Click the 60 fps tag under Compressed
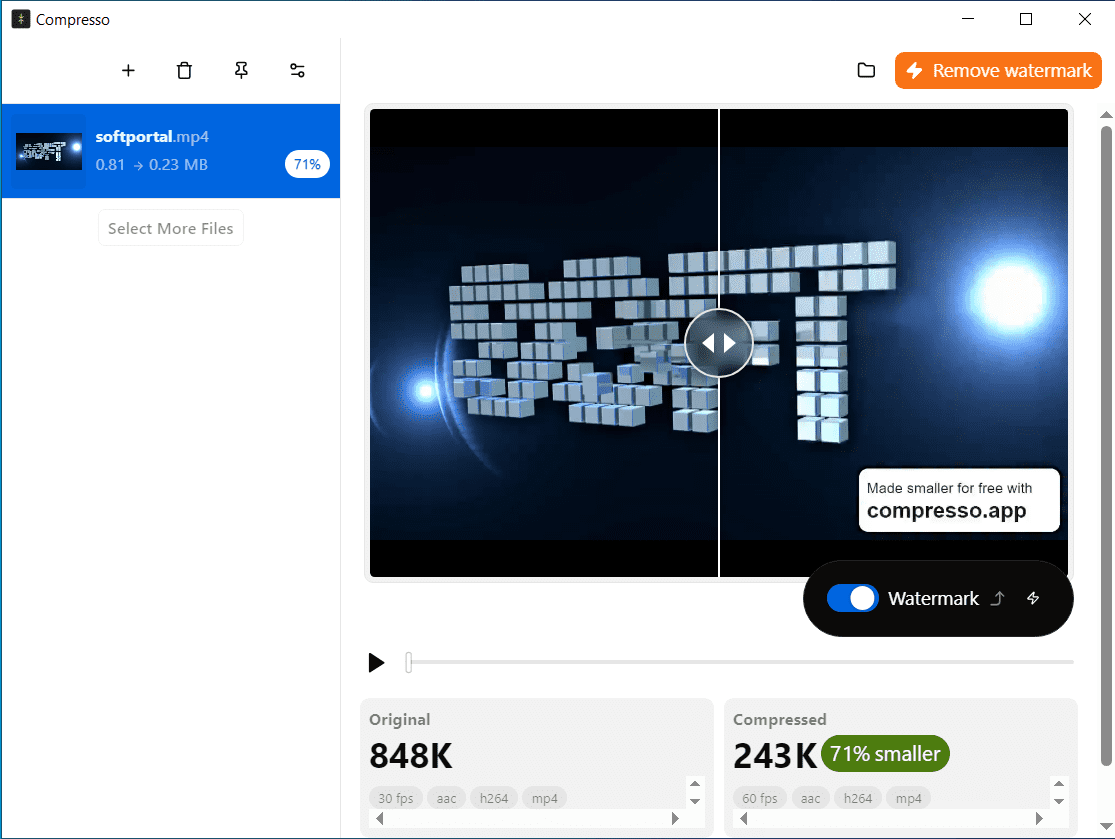 point(759,798)
